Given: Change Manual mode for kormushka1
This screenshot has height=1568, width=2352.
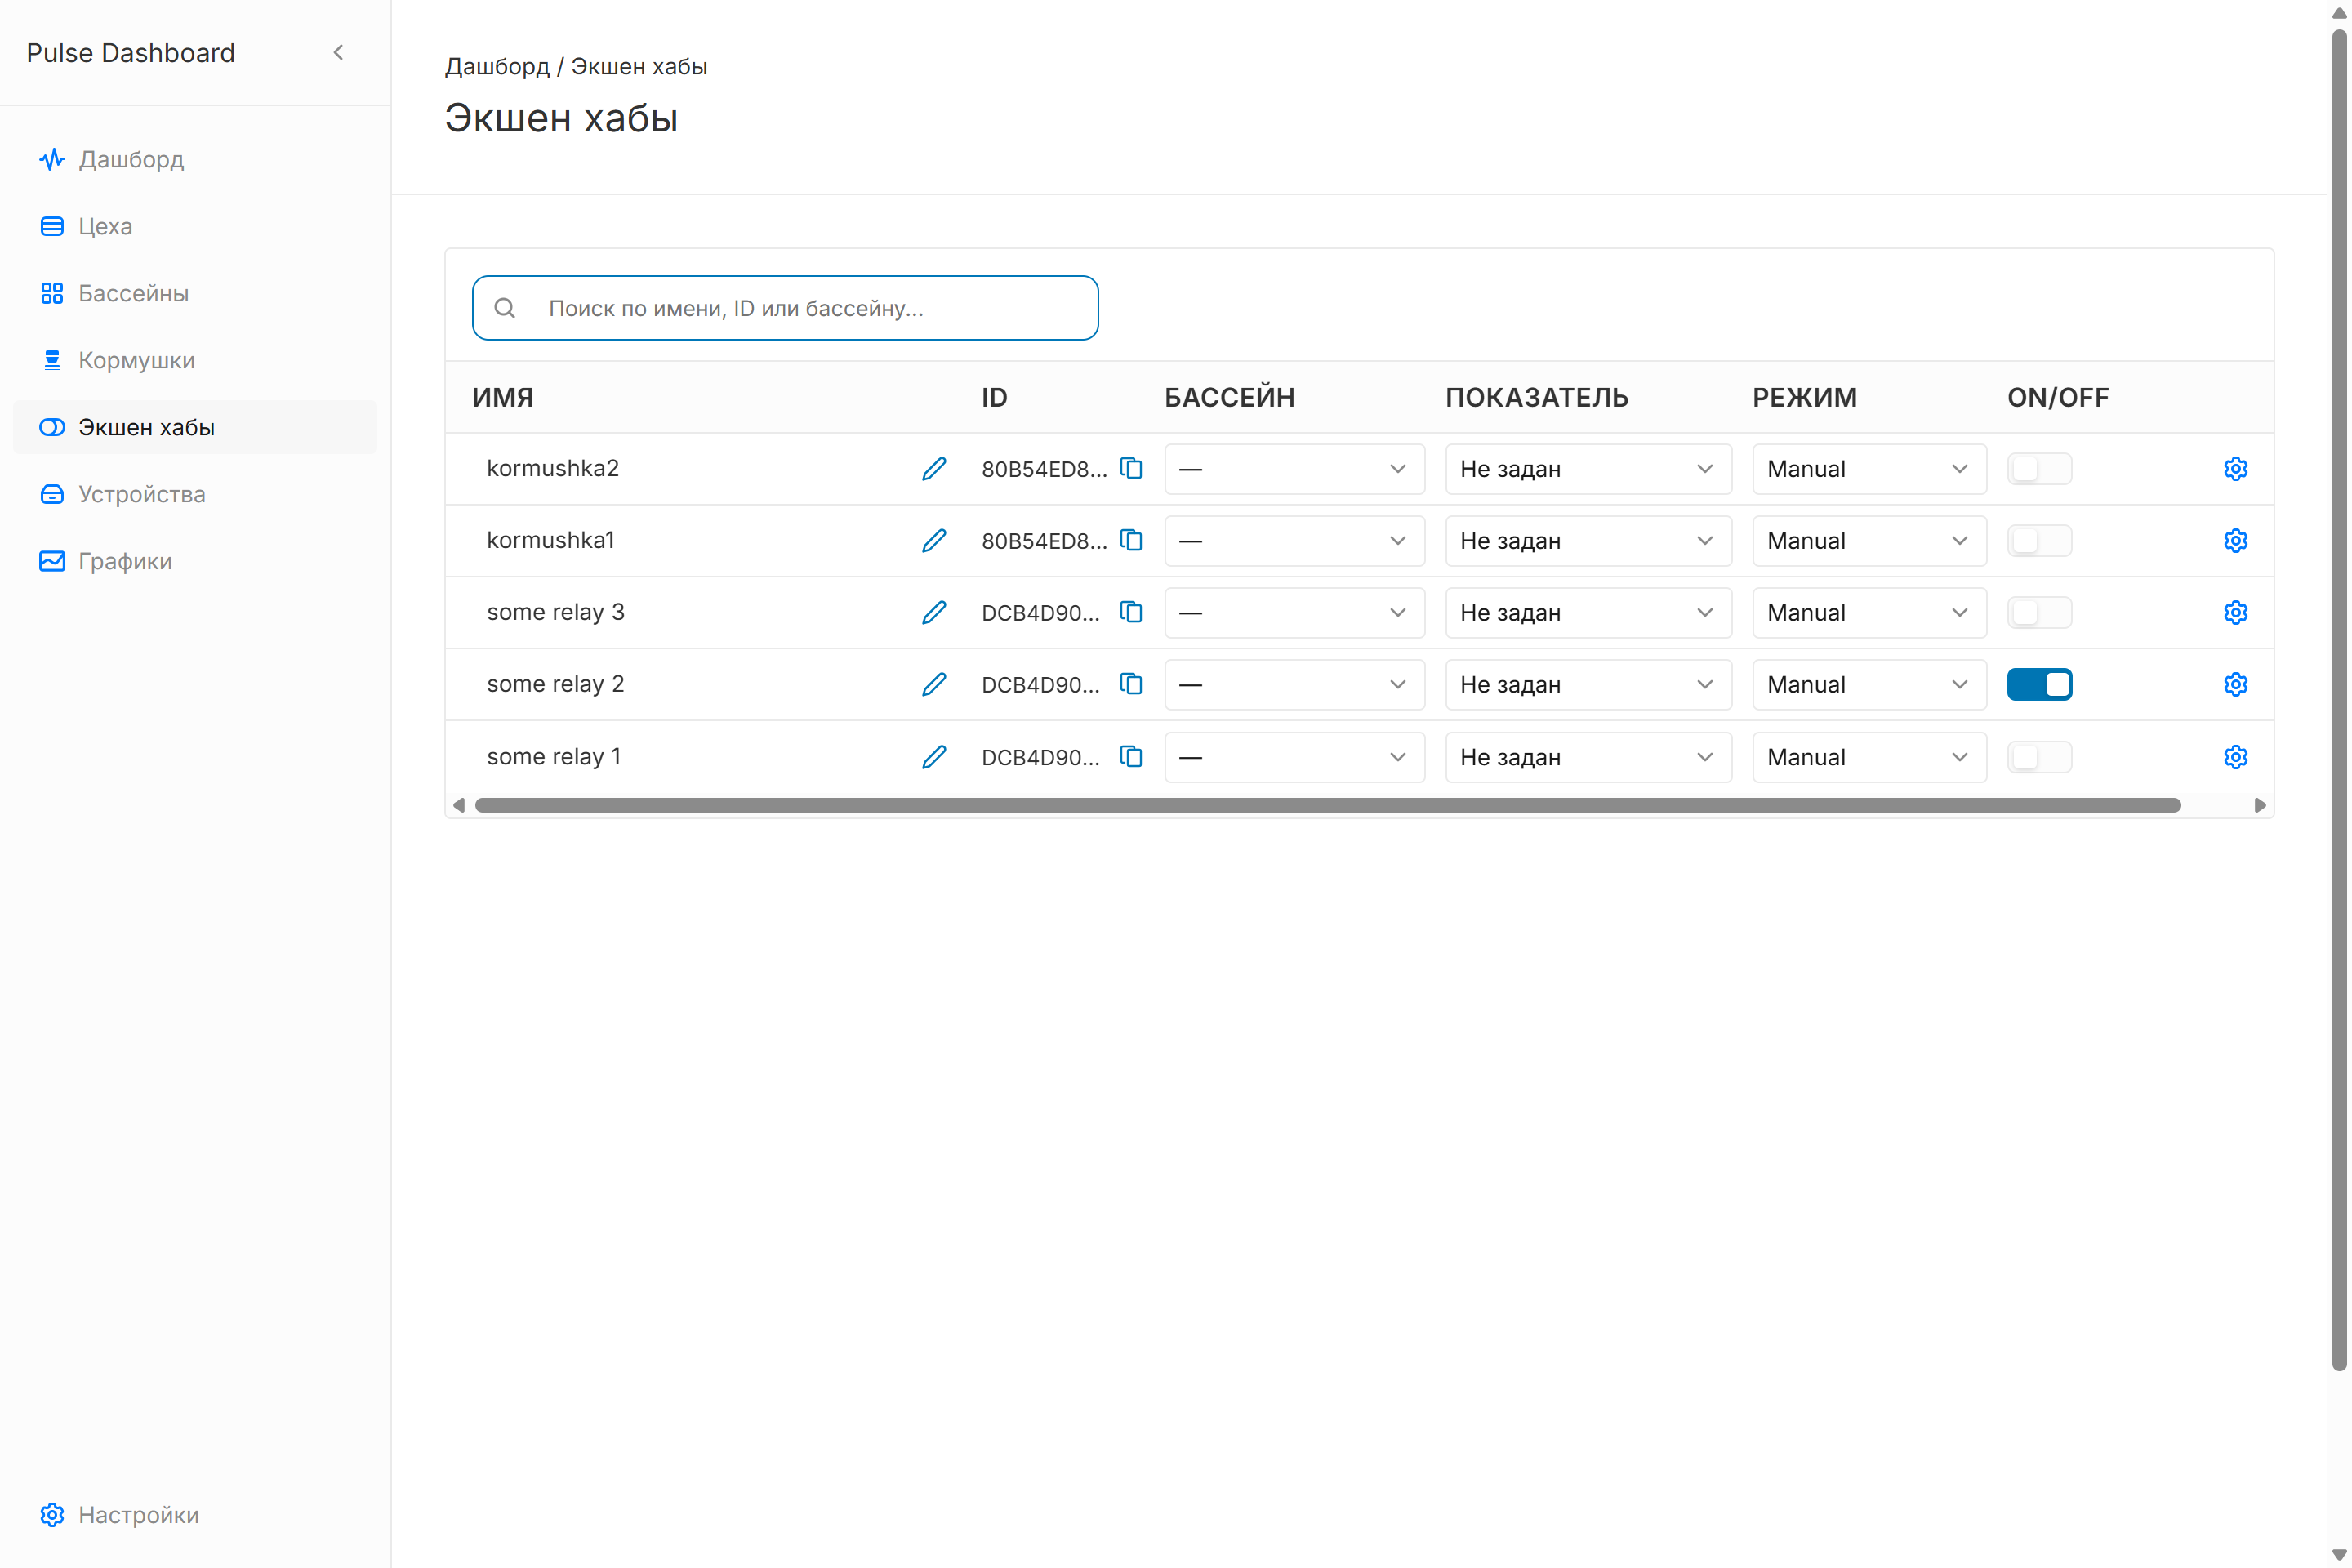Looking at the screenshot, I should tap(1869, 540).
